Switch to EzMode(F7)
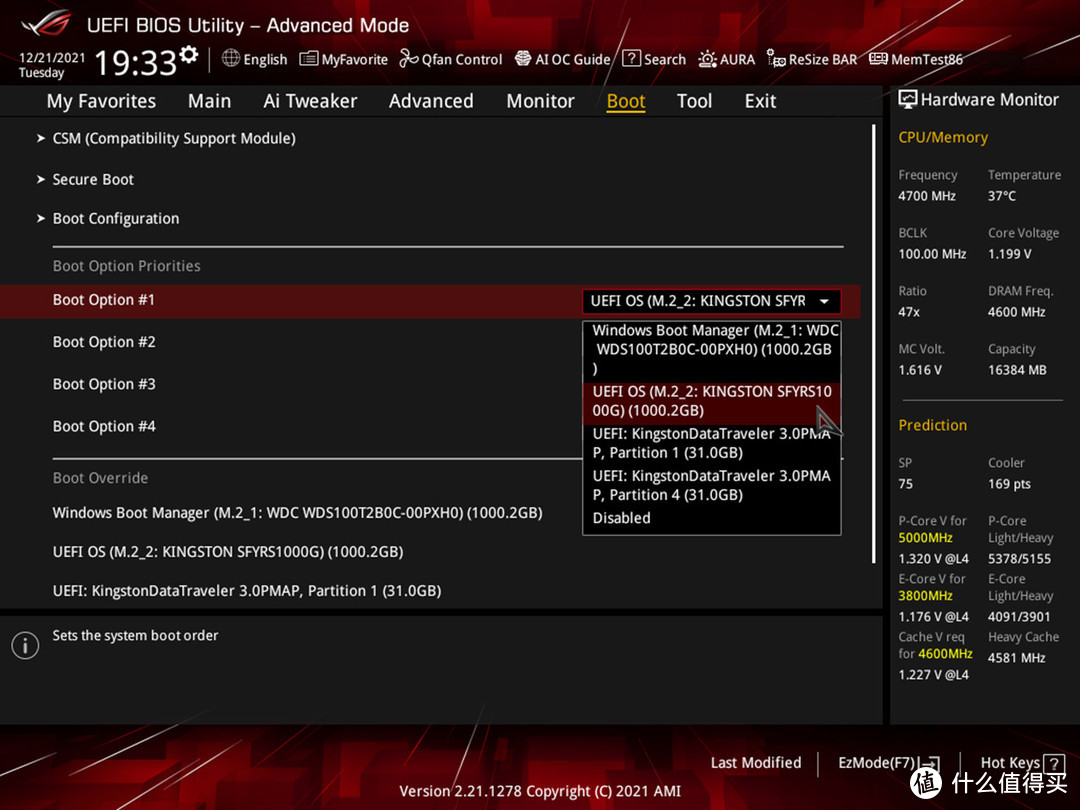This screenshot has width=1080, height=810. (x=889, y=762)
